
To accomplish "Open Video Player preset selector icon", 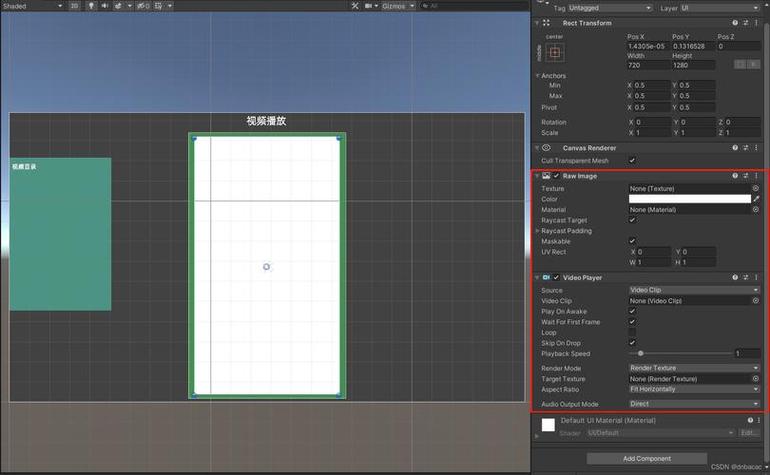I will [745, 277].
